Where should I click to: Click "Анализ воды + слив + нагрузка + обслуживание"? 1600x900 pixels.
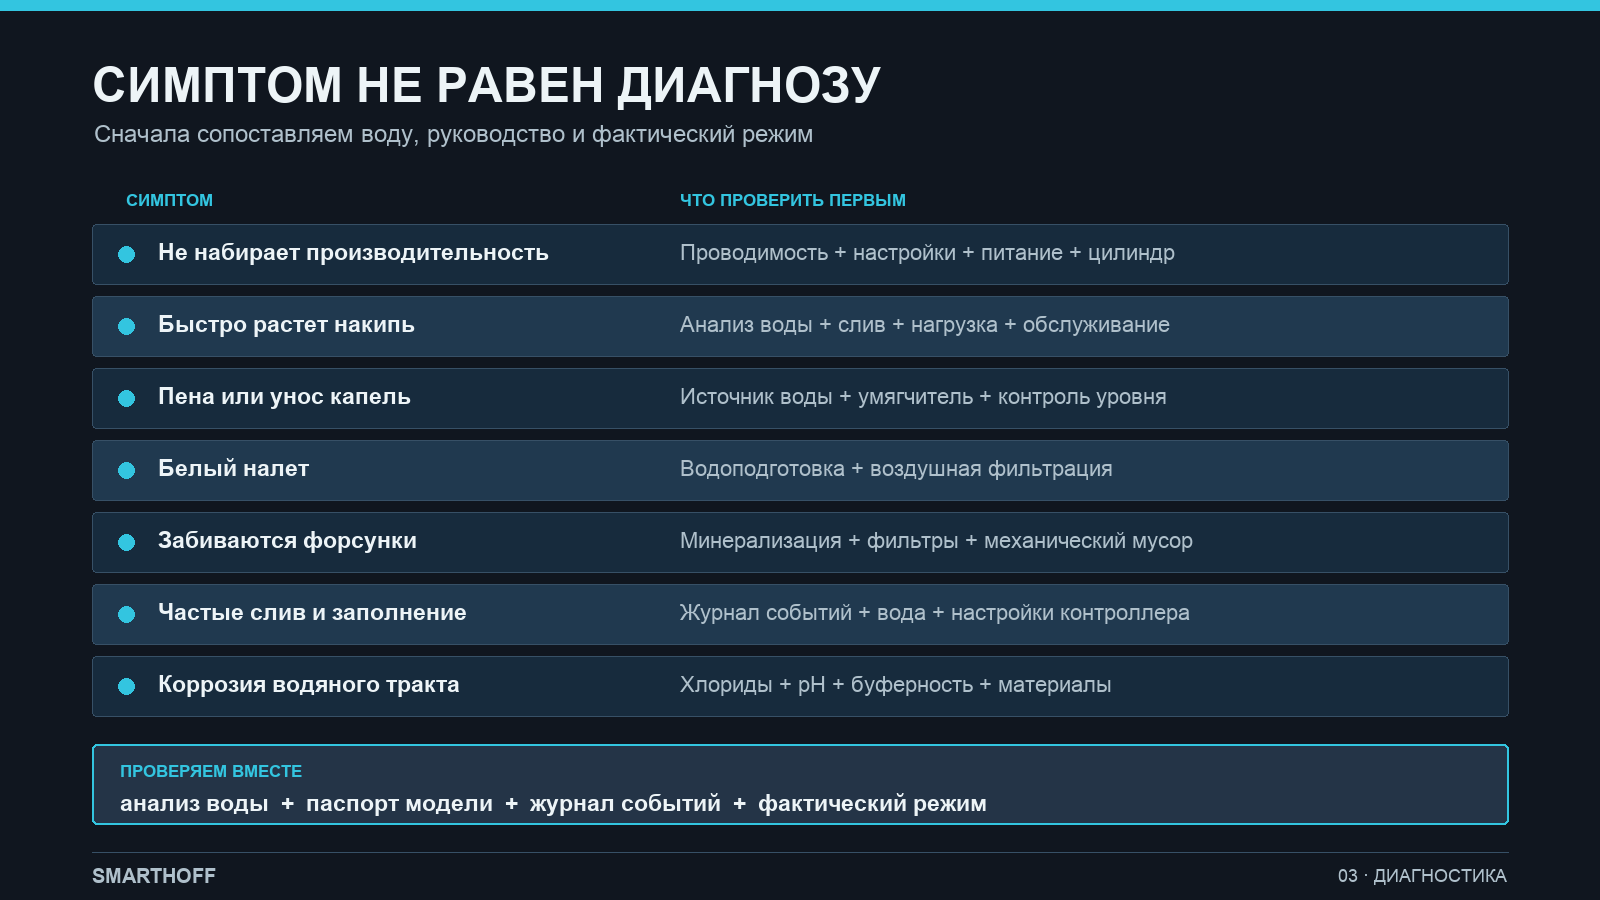[x=925, y=325]
